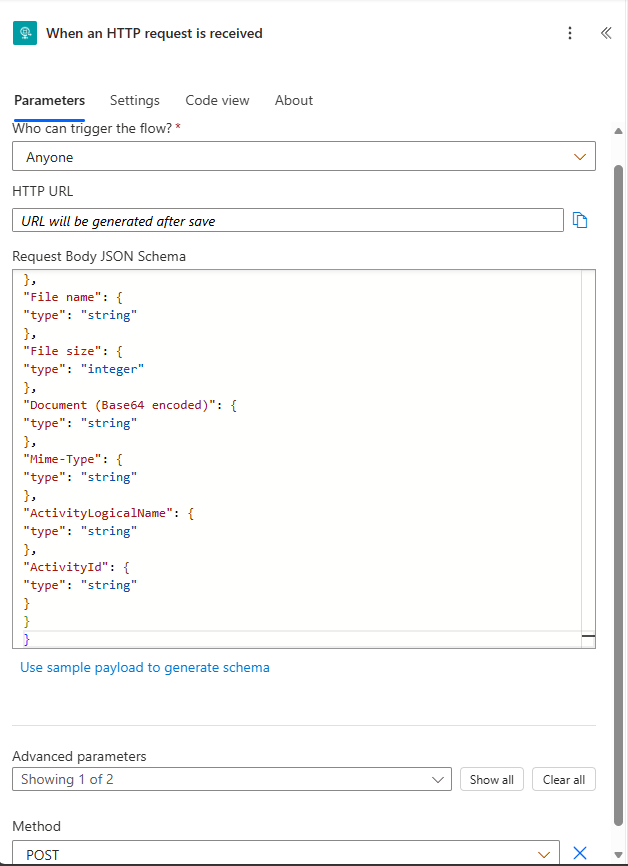Remove the Method parameter with the X icon
This screenshot has width=628, height=866.
579,853
